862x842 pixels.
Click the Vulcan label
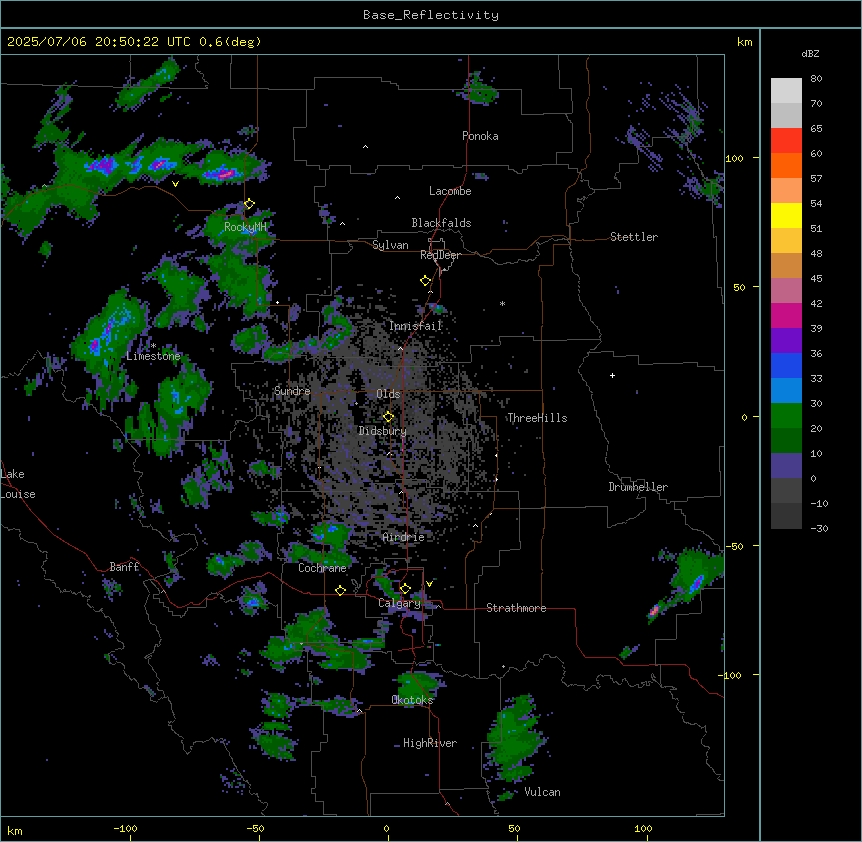coord(542,792)
